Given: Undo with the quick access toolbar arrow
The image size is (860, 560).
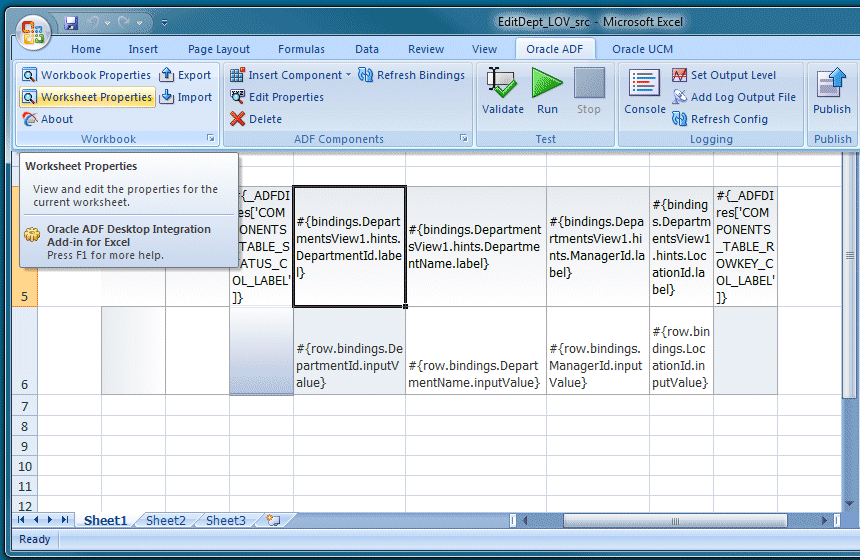Looking at the screenshot, I should pos(94,22).
